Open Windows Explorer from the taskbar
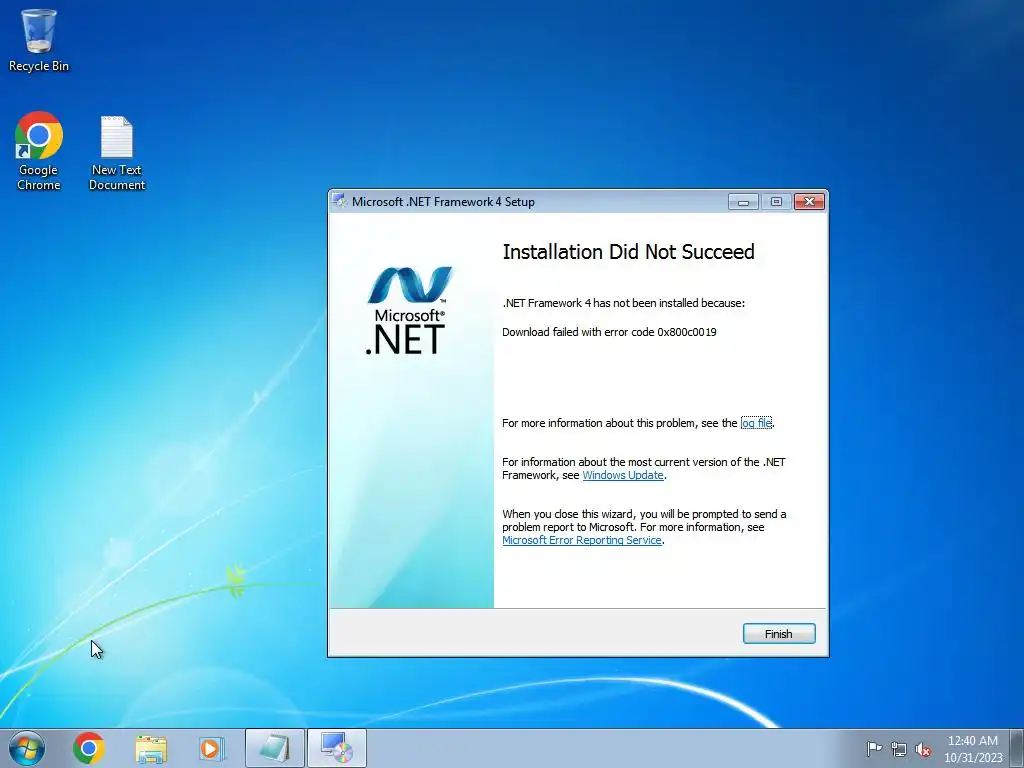Viewport: 1024px width, 768px height. tap(151, 748)
